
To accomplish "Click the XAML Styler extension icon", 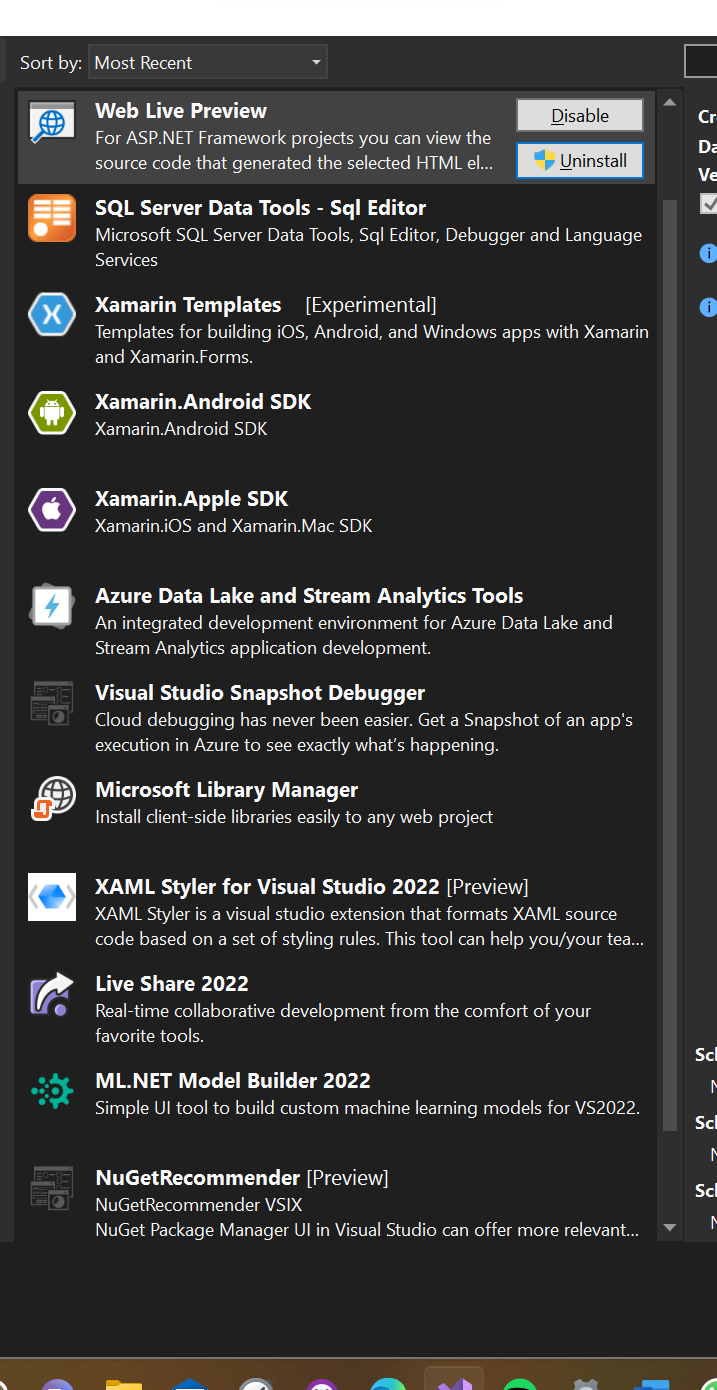I will point(52,897).
